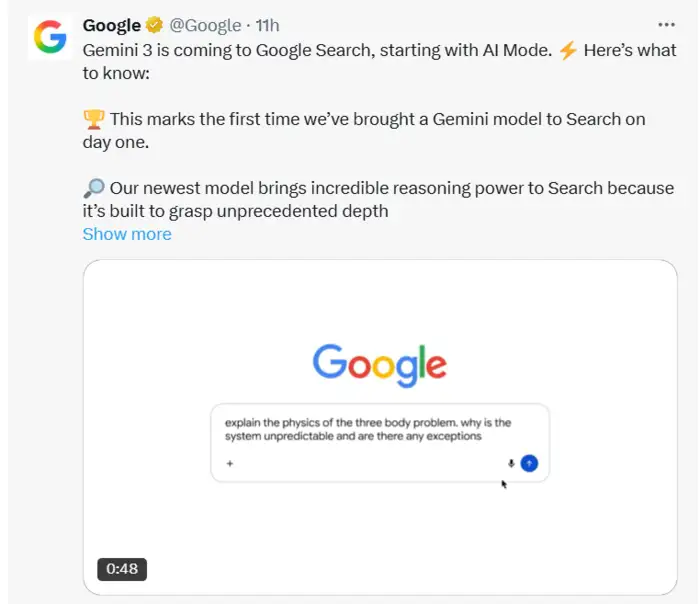Open the 11h post timestamp

pos(267,25)
